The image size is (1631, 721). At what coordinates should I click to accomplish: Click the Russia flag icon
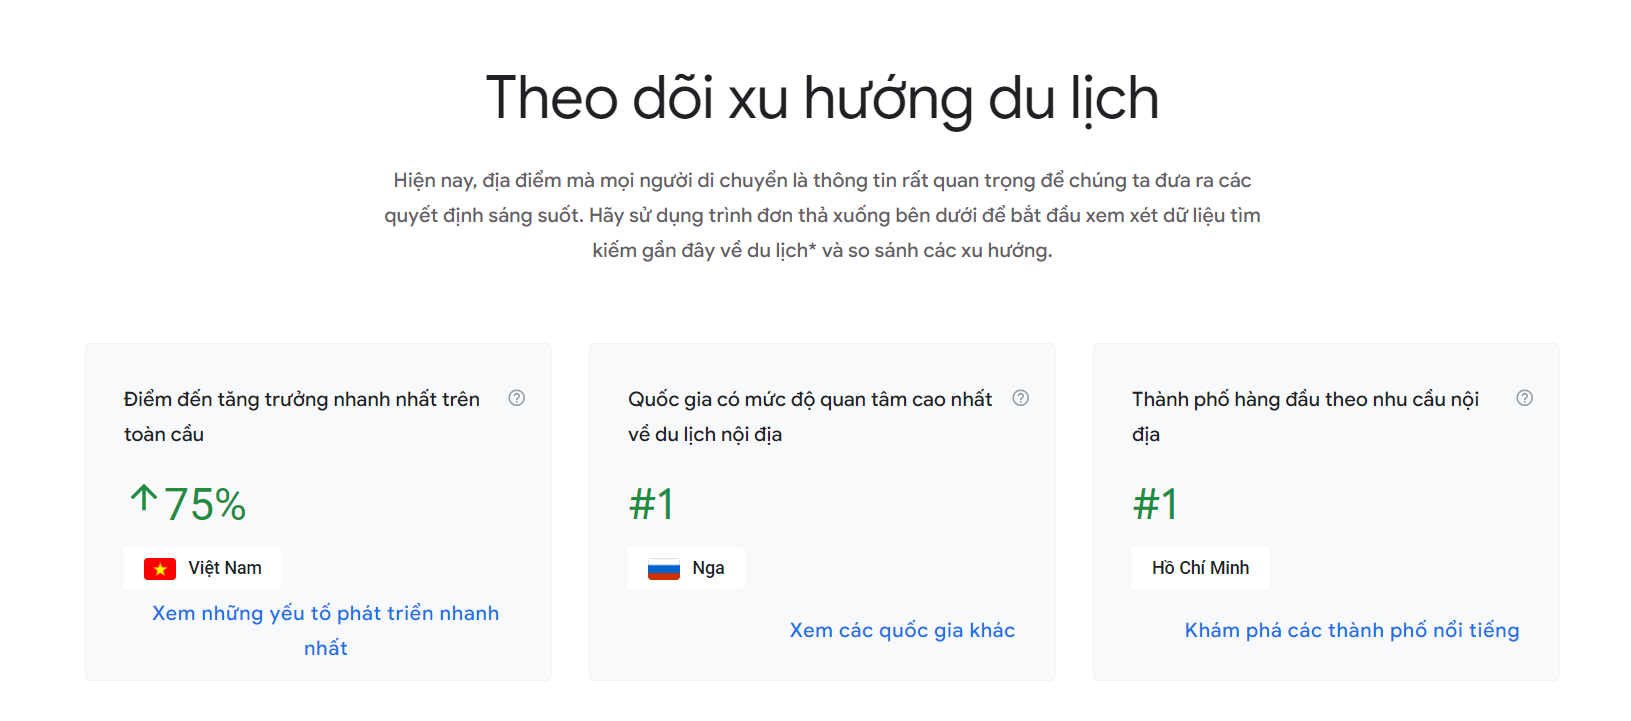coord(664,569)
